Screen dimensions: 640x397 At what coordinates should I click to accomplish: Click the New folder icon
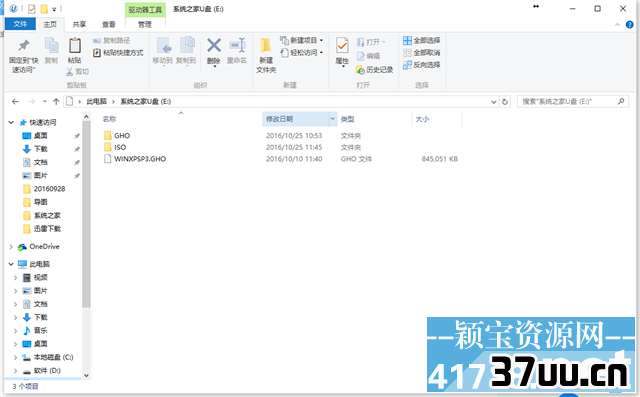[266, 45]
